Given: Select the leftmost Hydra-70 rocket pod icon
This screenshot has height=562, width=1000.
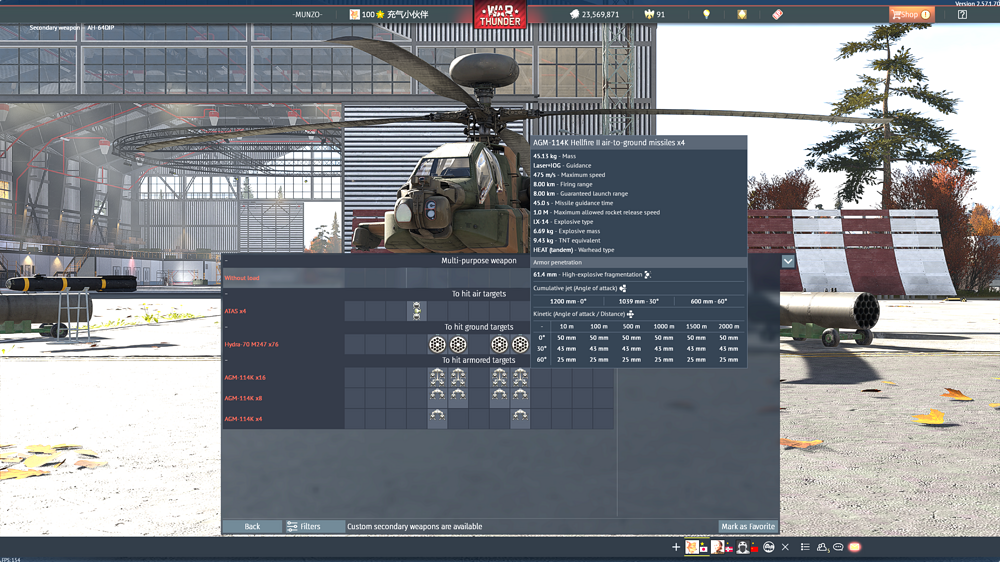Looking at the screenshot, I should [437, 344].
